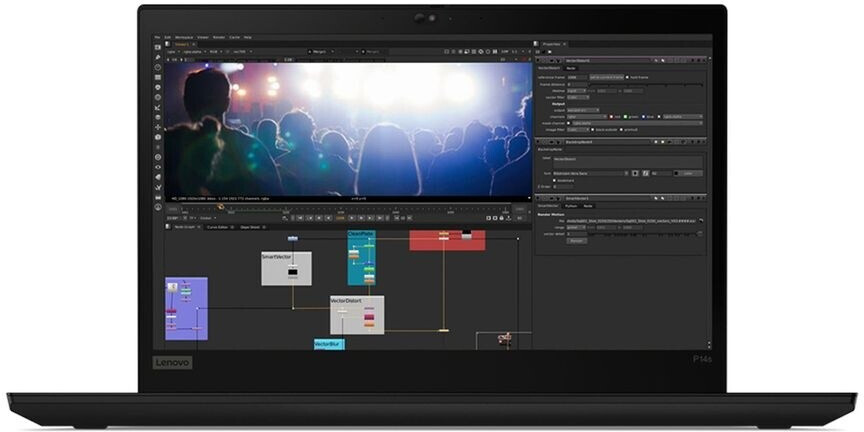This screenshot has width=864, height=432.
Task: Click the set to current frame button
Action: [606, 76]
